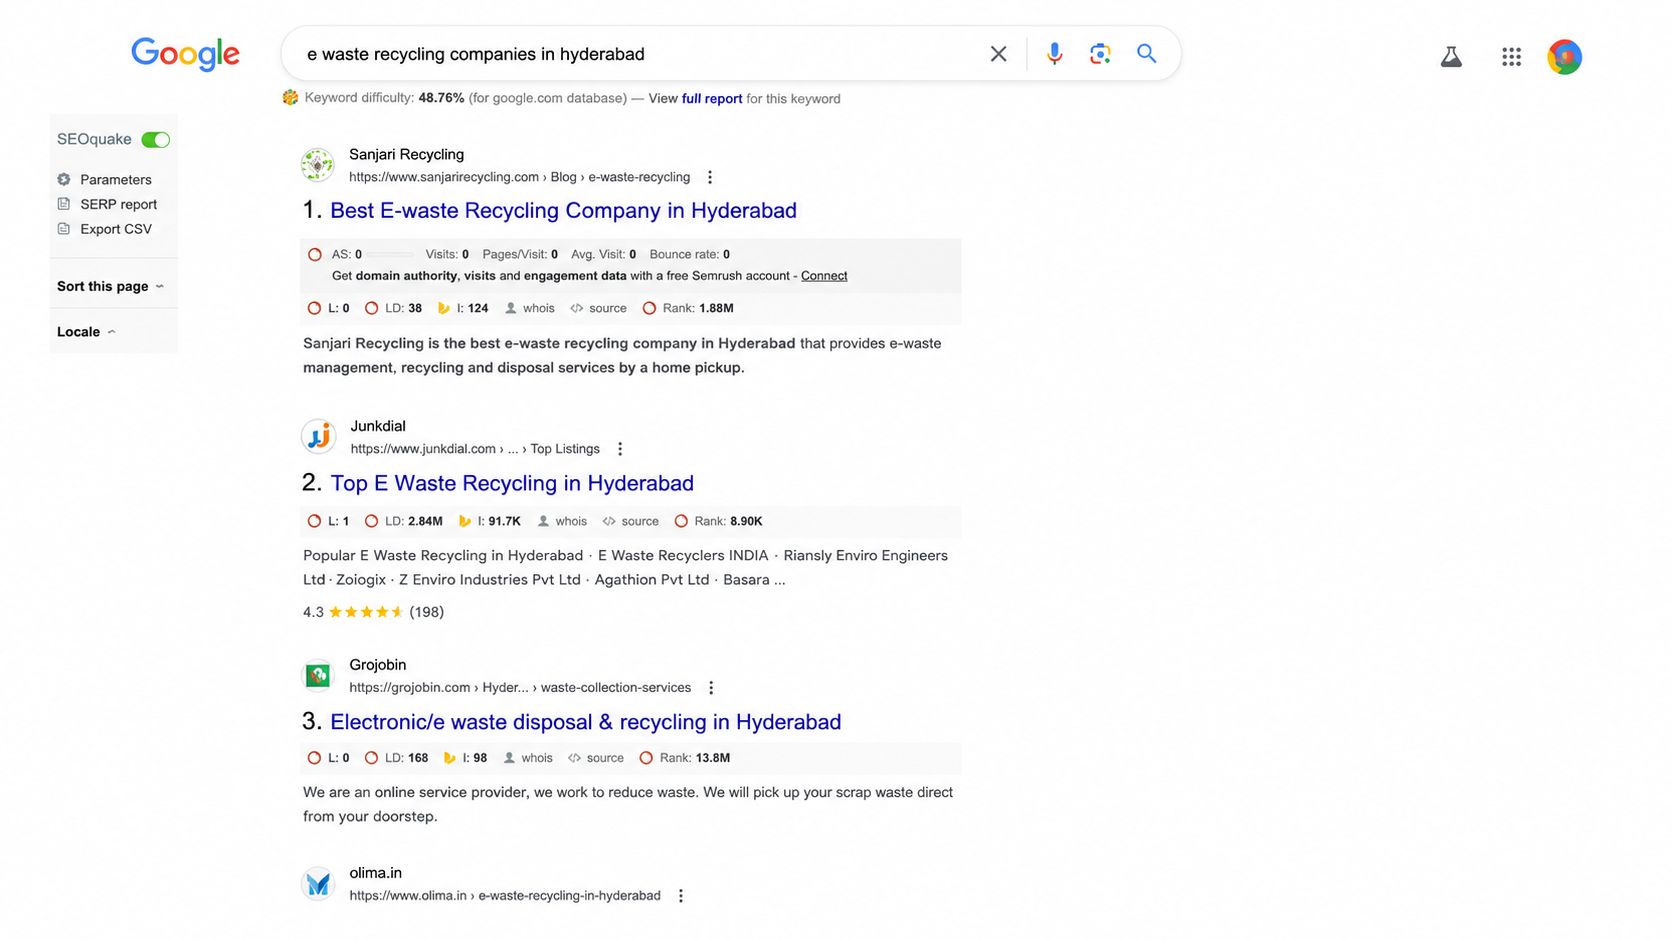The width and height of the screenshot is (1673, 940).
Task: View source for the Grojobin result
Action: [x=596, y=758]
